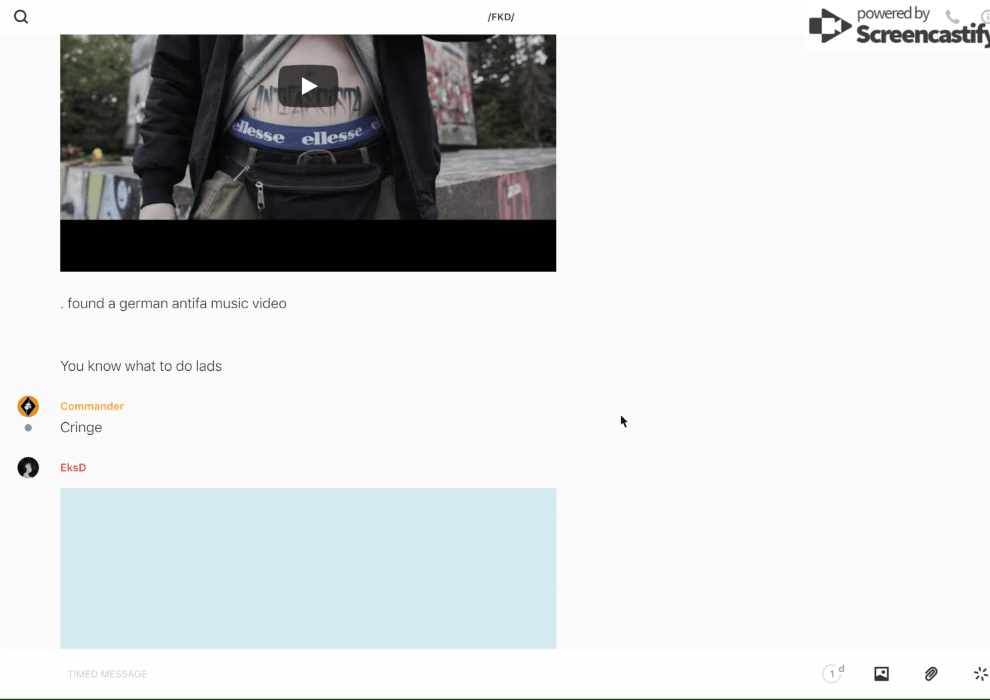Click the image upload icon

[x=881, y=674]
